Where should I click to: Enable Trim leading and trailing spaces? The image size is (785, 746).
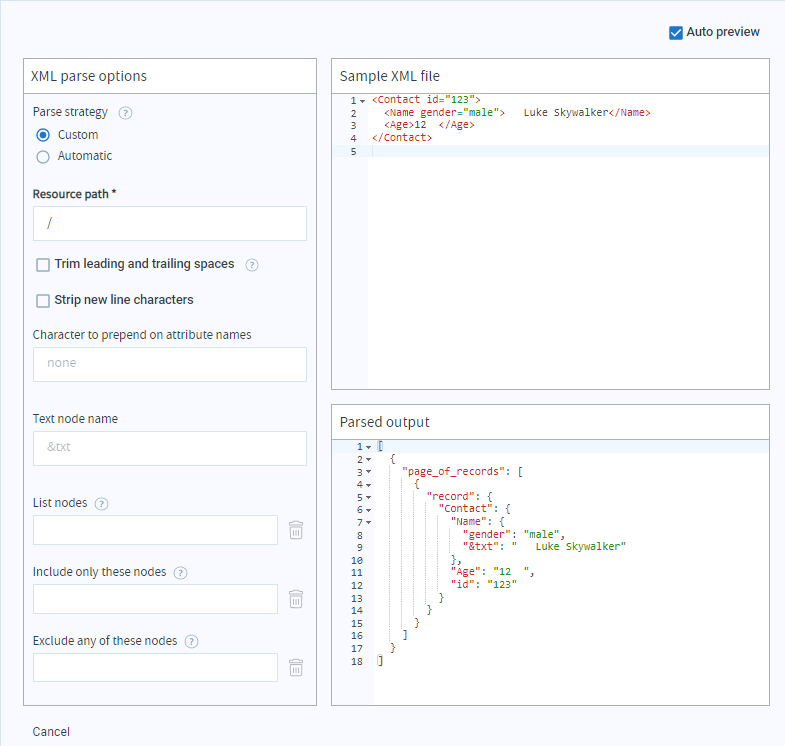(x=43, y=265)
